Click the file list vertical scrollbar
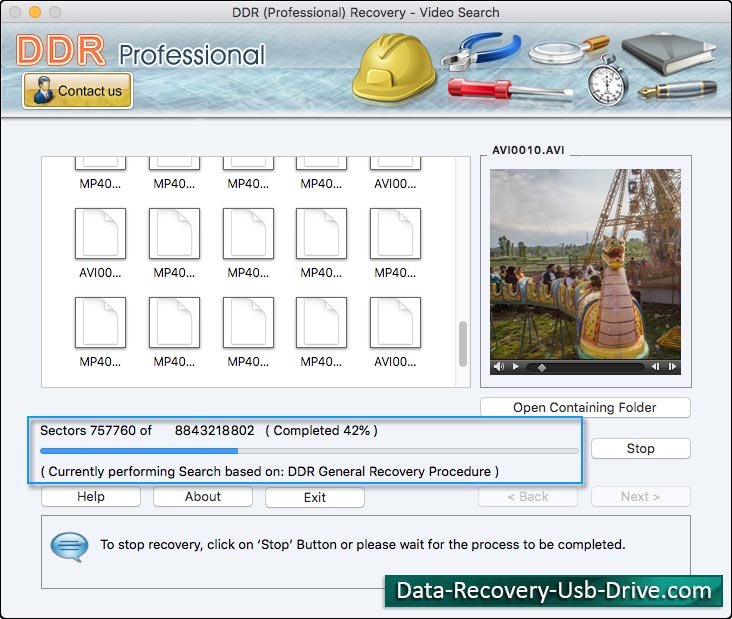 pyautogui.click(x=463, y=344)
